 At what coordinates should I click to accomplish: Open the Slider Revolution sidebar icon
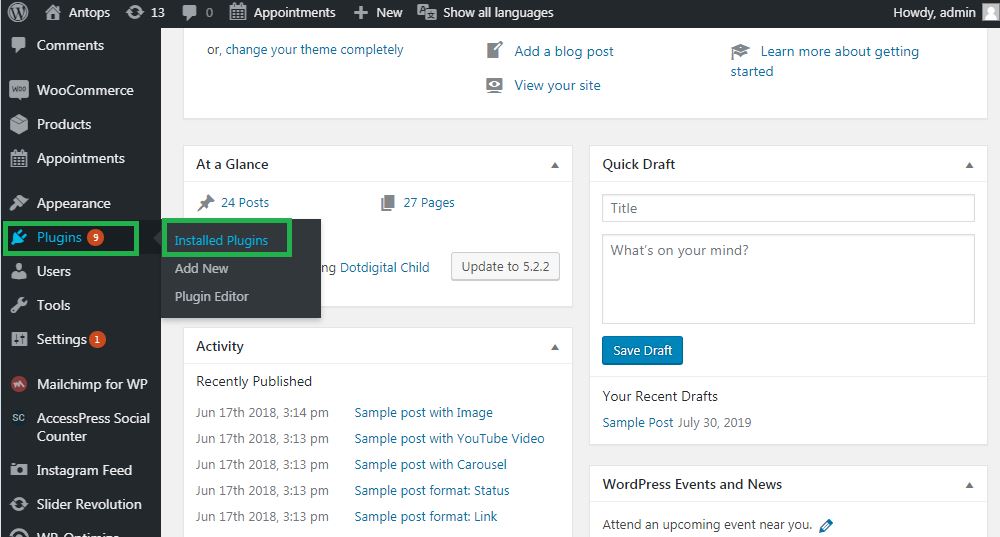(x=19, y=504)
